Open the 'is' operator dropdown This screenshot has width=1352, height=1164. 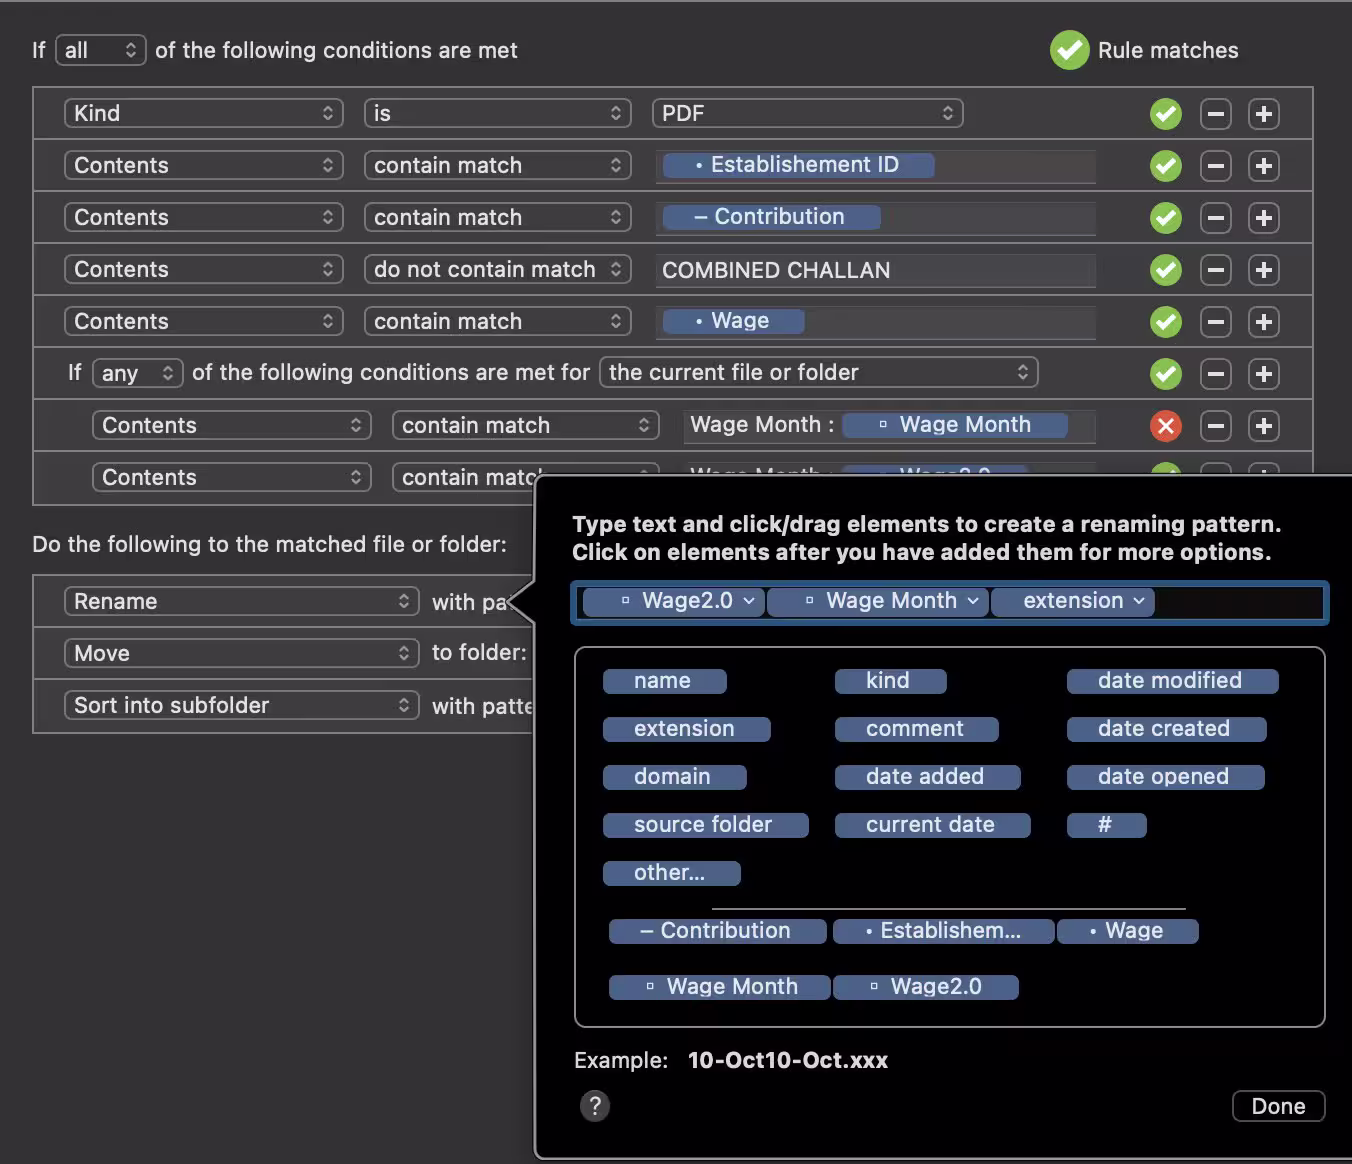(498, 113)
